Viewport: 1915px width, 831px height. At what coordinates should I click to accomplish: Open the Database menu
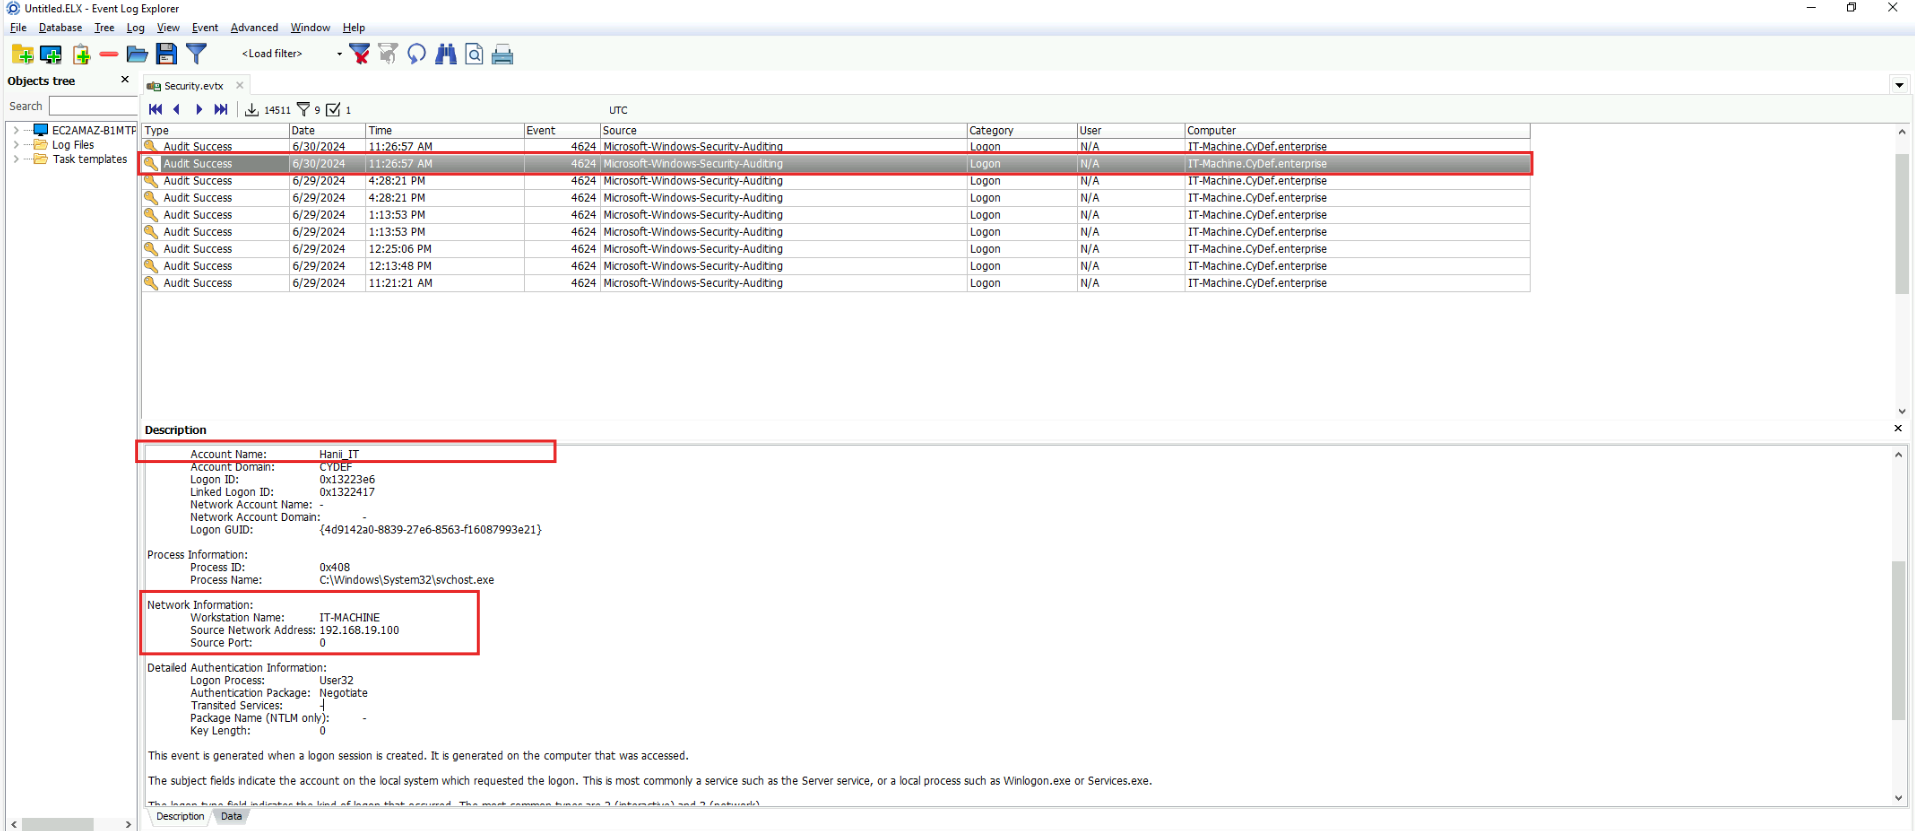pos(60,28)
